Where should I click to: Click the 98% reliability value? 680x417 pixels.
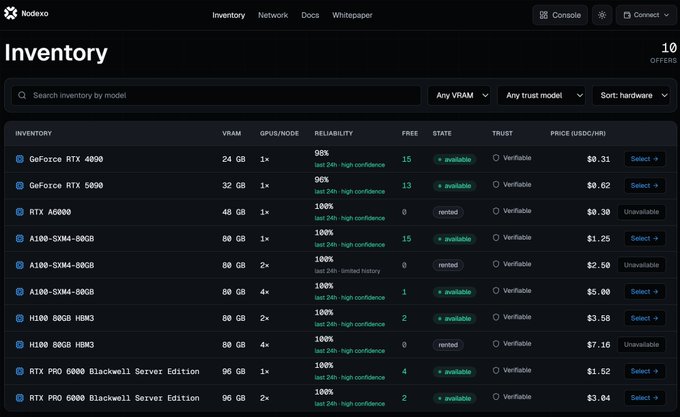click(x=322, y=153)
